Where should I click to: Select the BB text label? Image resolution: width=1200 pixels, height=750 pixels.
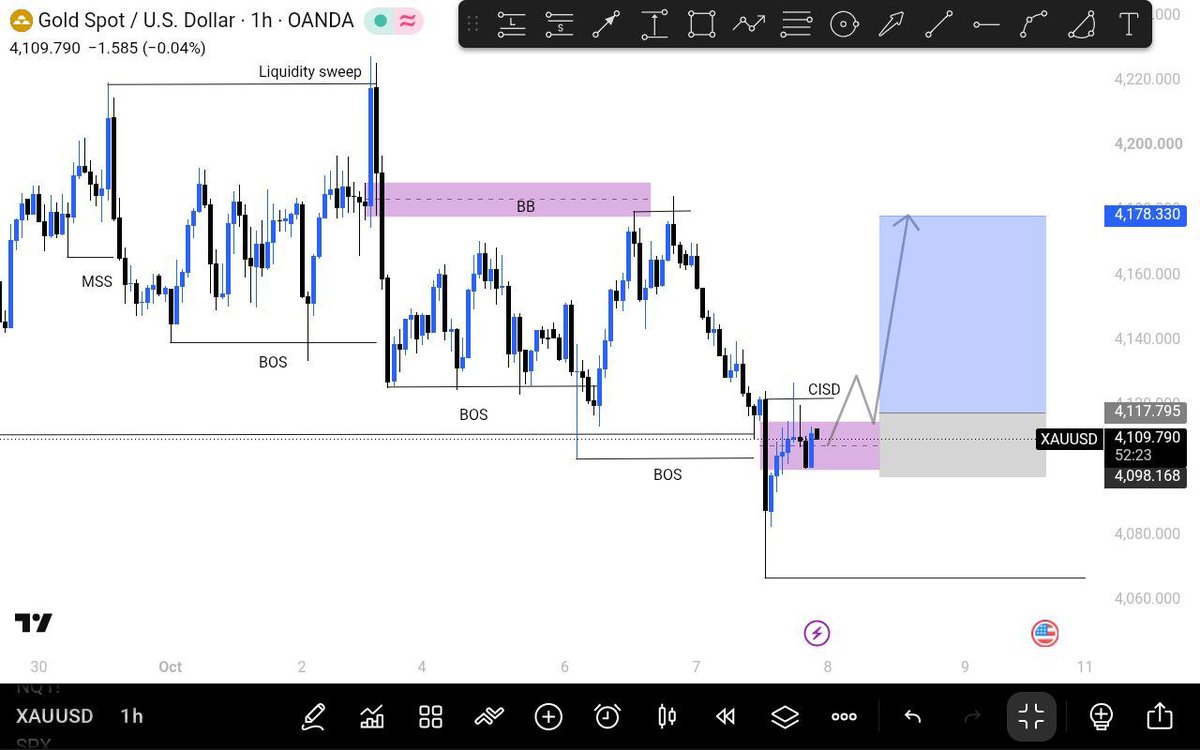(x=525, y=207)
